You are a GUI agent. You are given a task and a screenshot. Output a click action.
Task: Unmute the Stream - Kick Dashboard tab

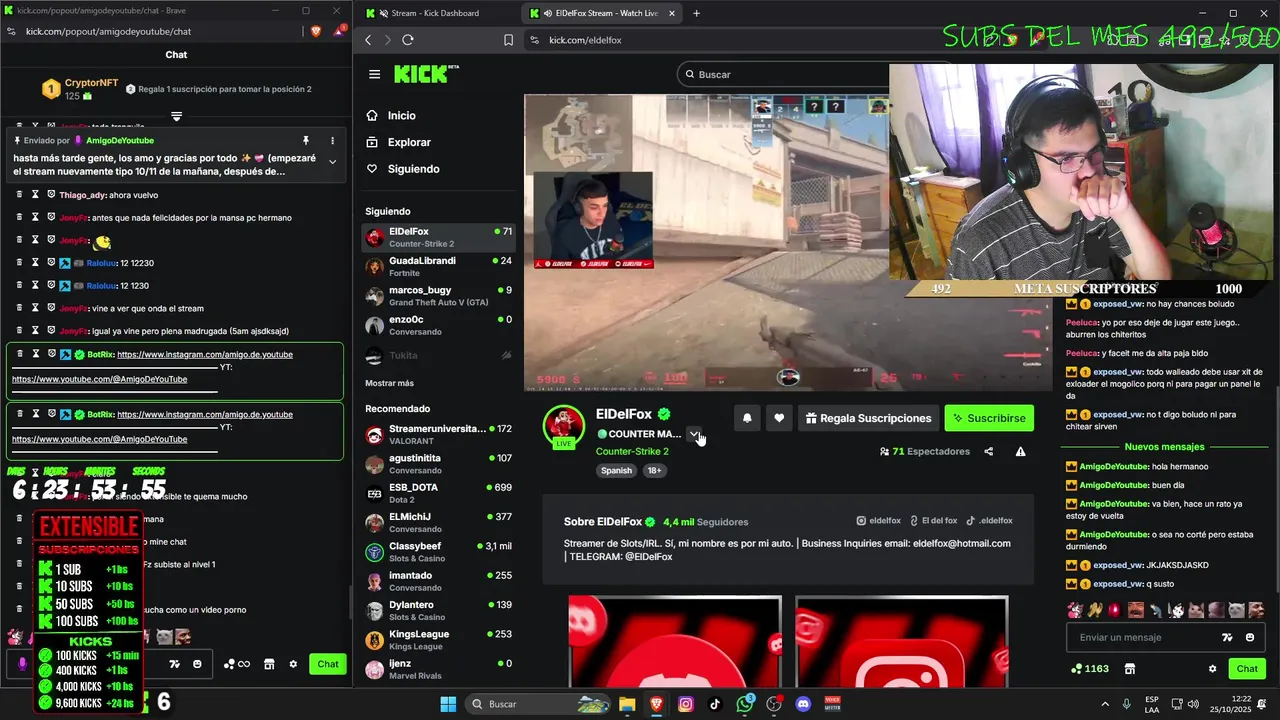point(382,13)
